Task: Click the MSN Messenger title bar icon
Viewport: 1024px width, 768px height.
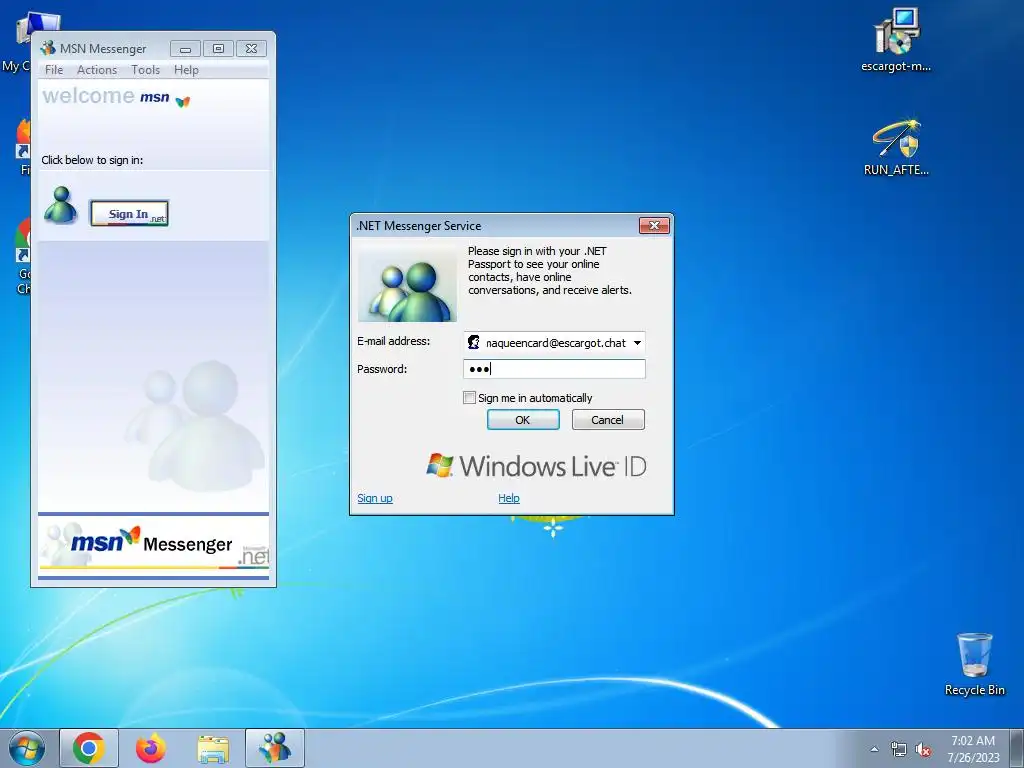Action: pos(48,48)
